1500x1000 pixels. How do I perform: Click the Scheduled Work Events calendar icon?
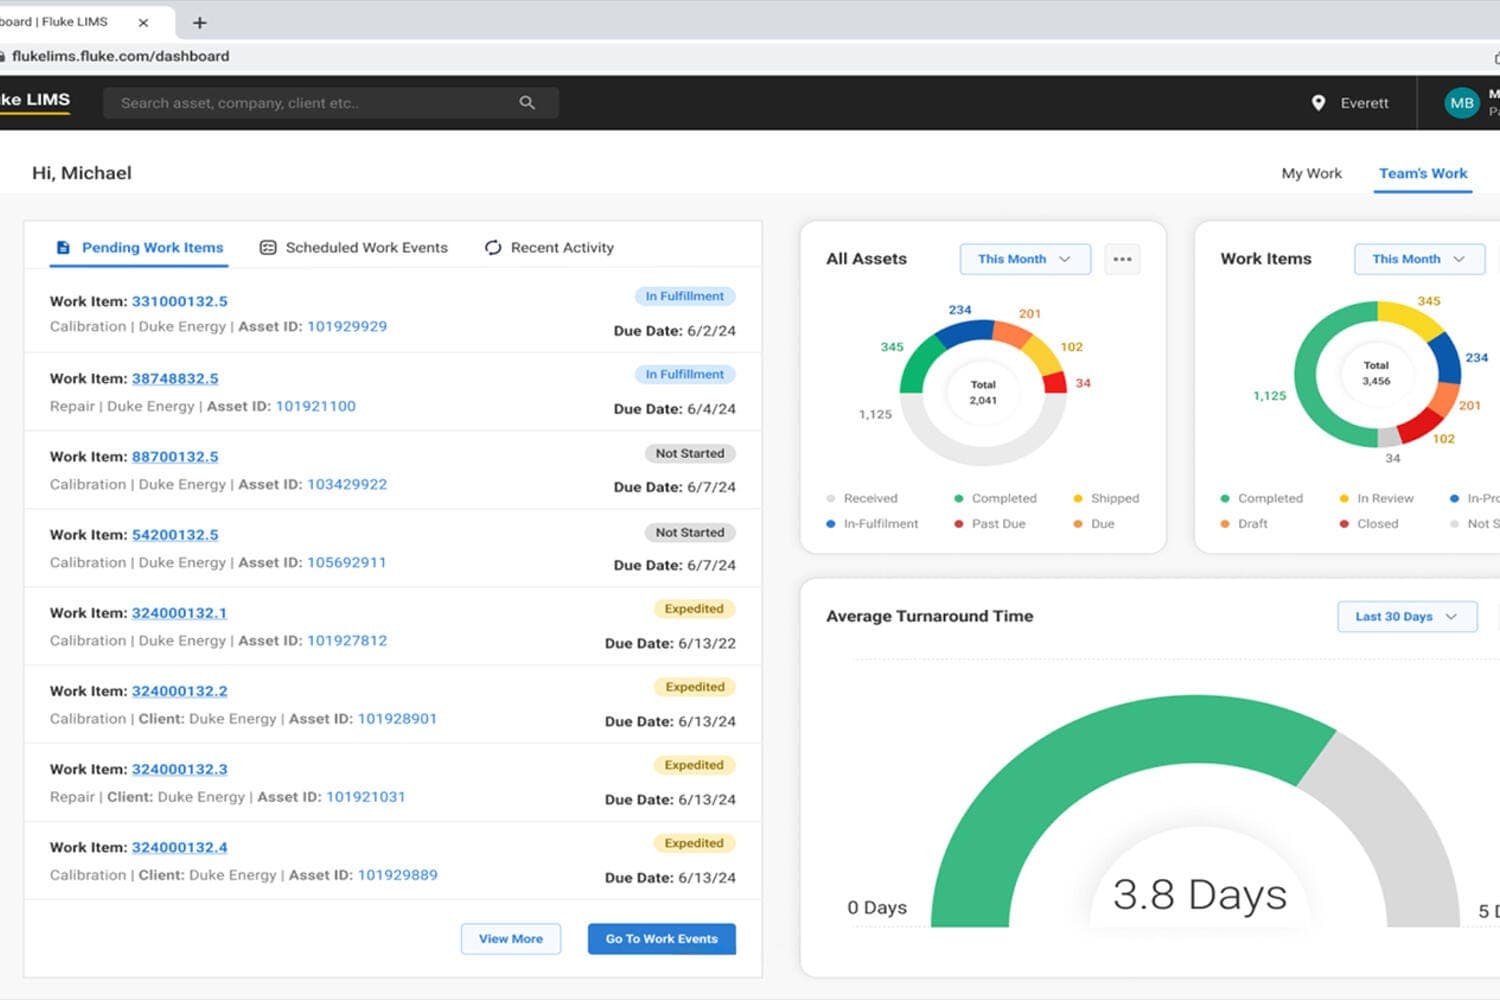[x=268, y=247]
